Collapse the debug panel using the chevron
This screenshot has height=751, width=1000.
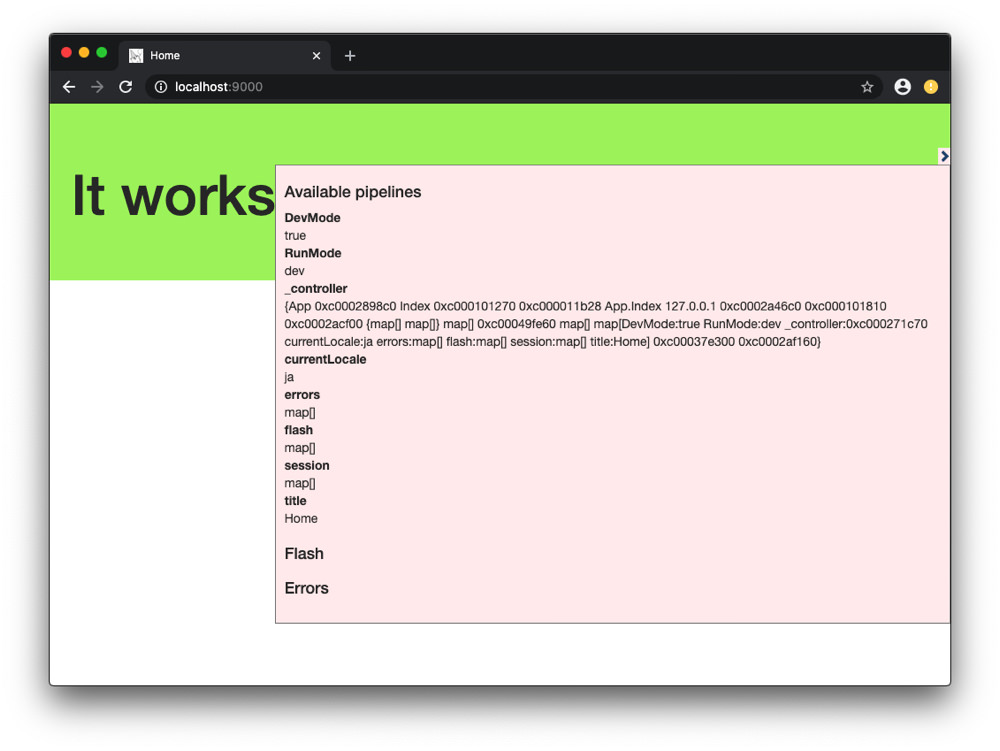944,156
